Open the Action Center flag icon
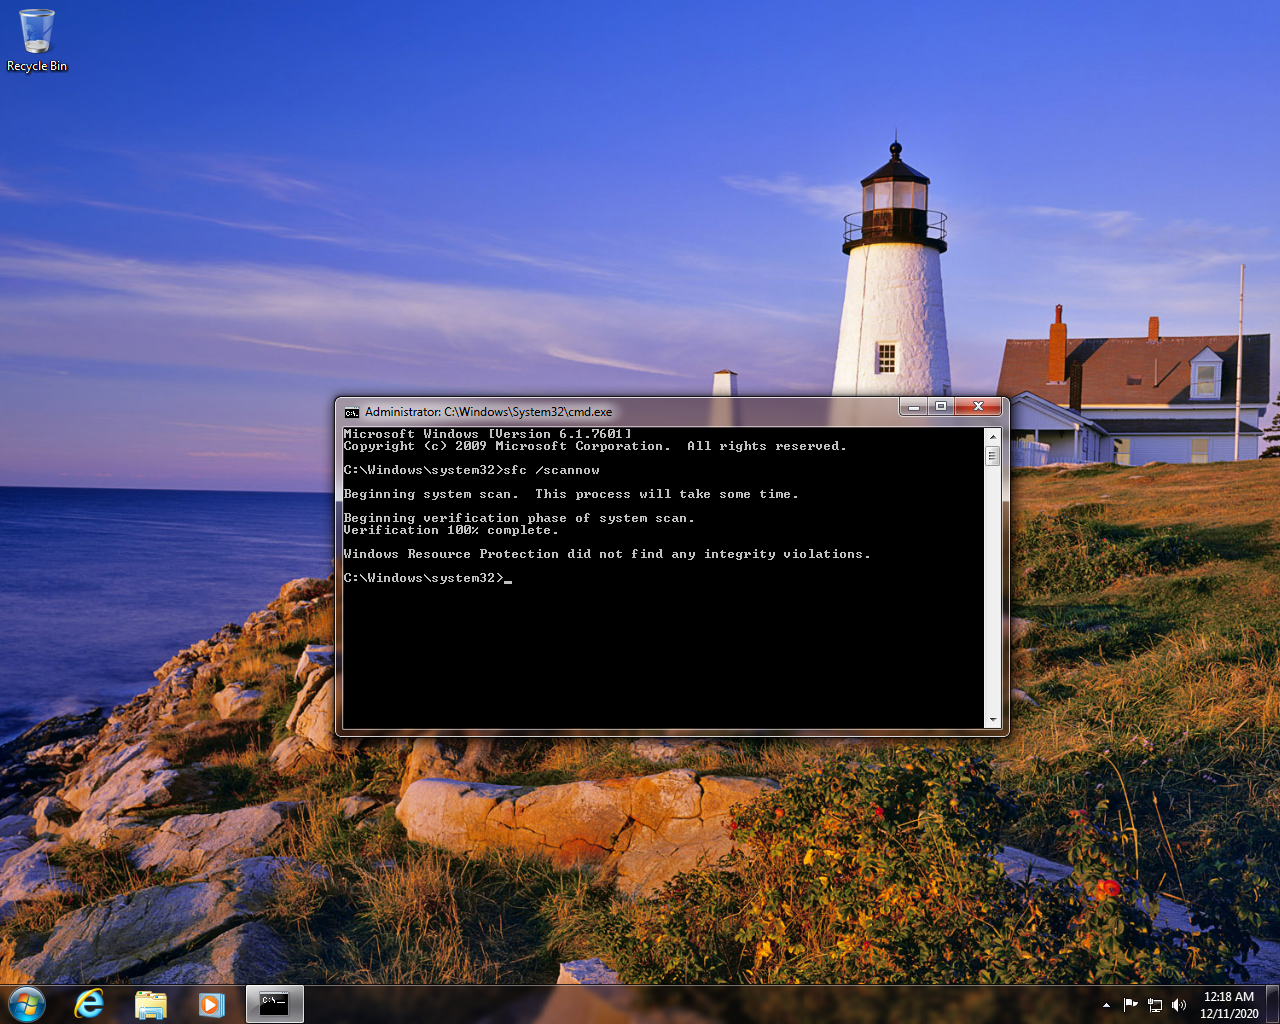This screenshot has width=1280, height=1024. coord(1131,1005)
